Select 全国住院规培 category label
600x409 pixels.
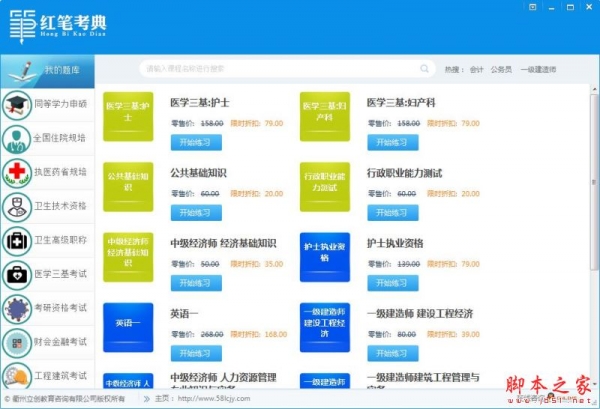[x=59, y=138]
